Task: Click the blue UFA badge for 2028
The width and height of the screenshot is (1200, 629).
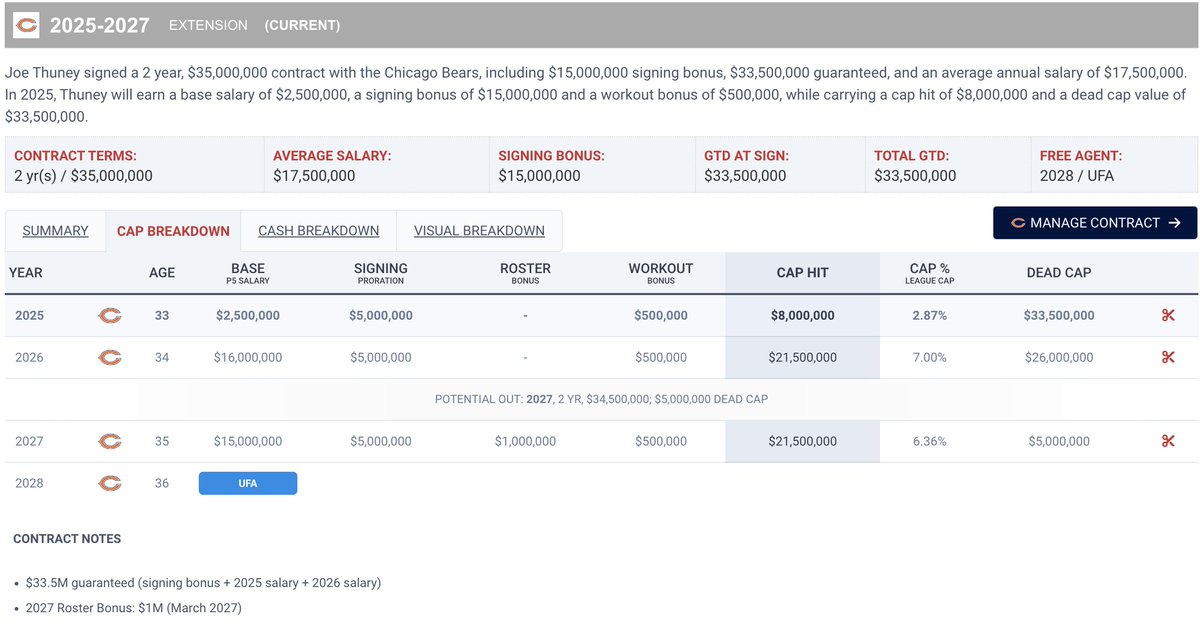Action: click(248, 484)
